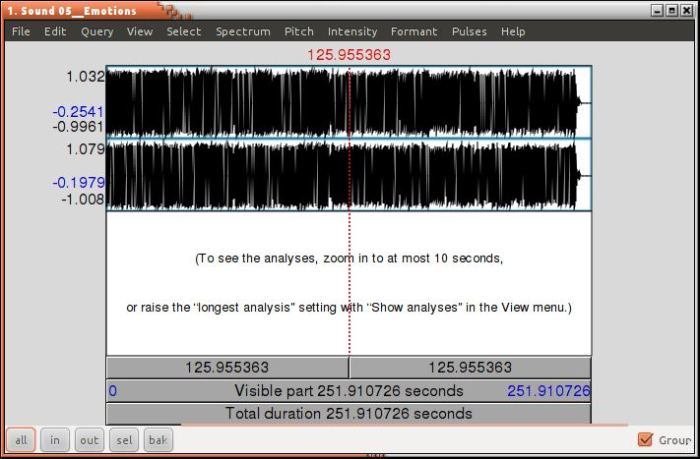Image resolution: width=700 pixels, height=459 pixels.
Task: Play the visible part 251.910726 seconds bar
Action: [349, 391]
